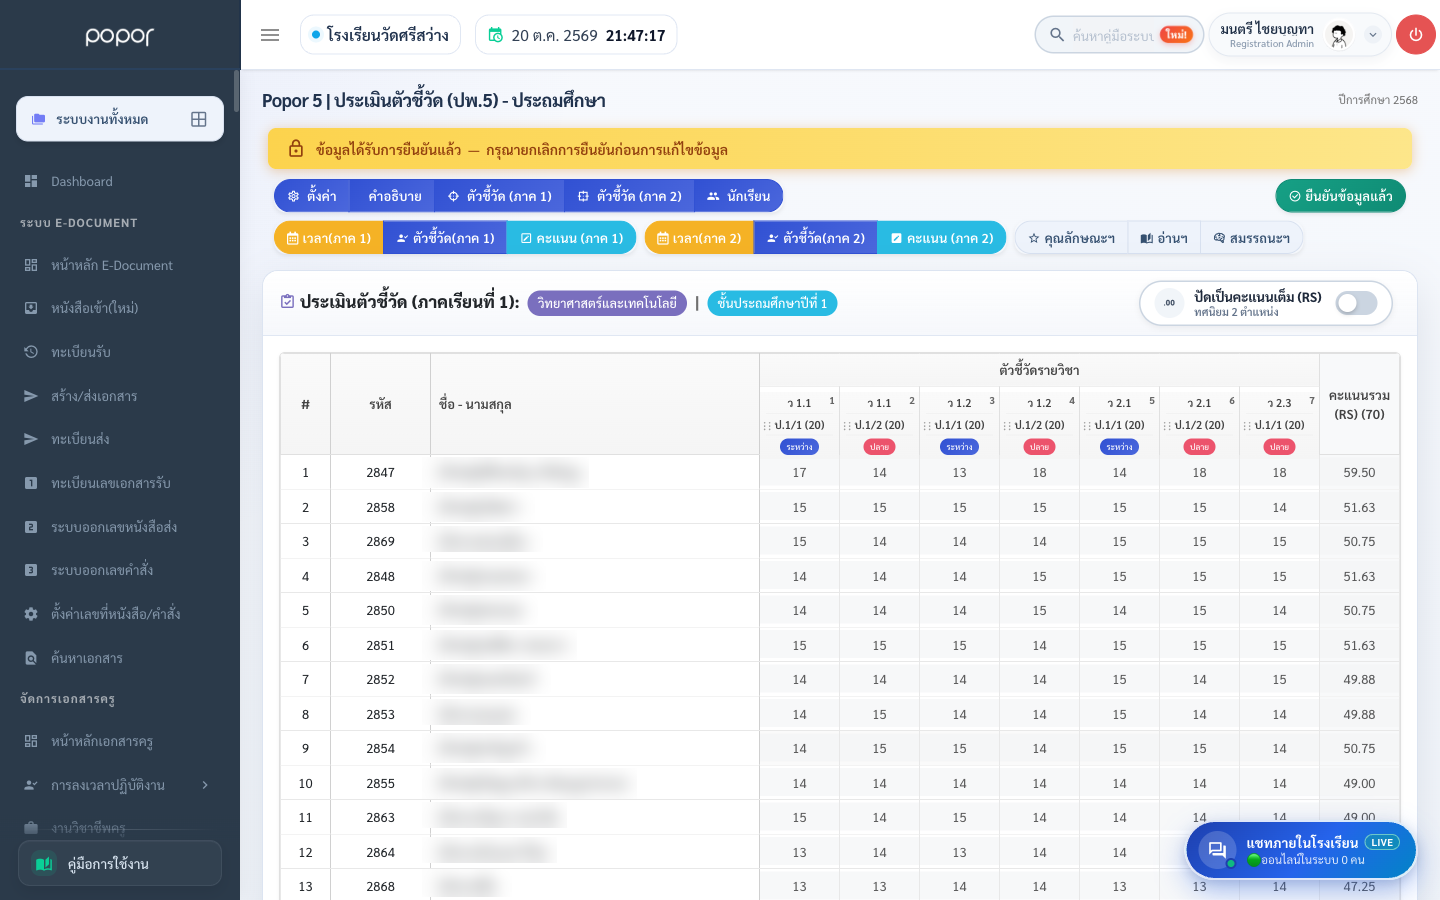The image size is (1440, 900).
Task: Switch to ตัวชี้วัด (ภาค 2) tab
Action: [629, 196]
